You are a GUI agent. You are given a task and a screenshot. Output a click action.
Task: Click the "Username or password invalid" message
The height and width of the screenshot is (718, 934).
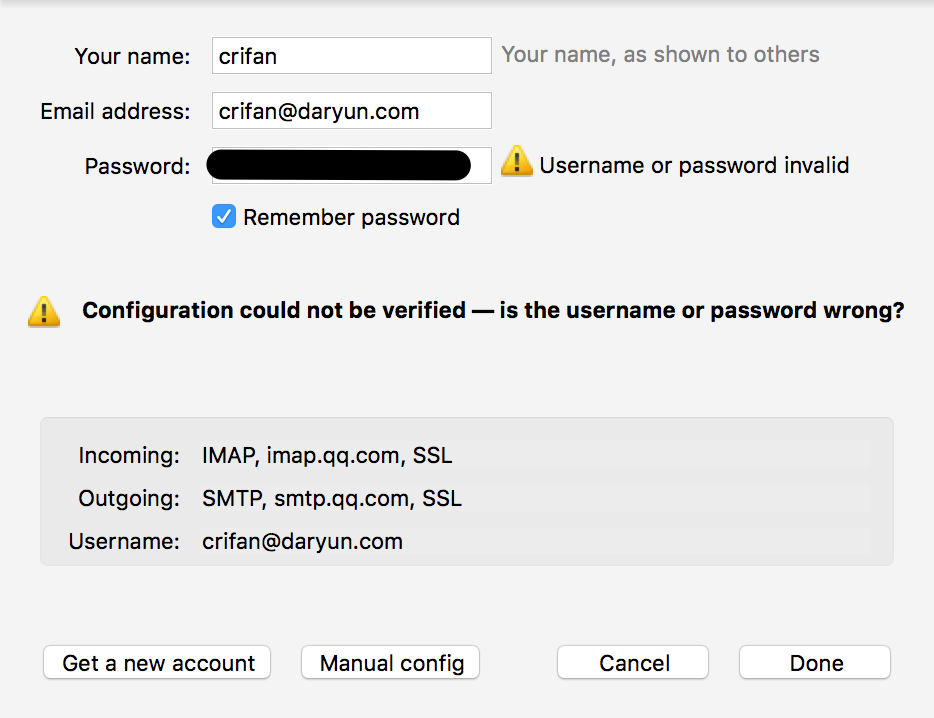pyautogui.click(x=694, y=165)
